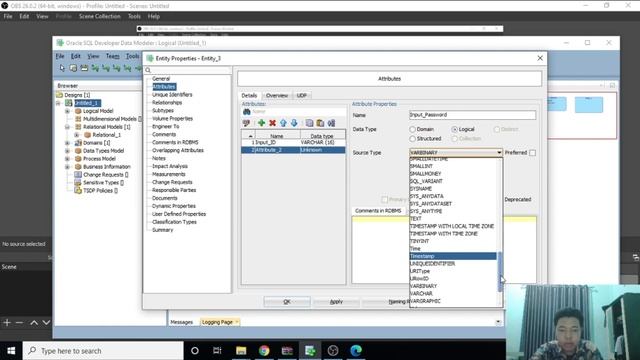Open Relationships in the properties tree

coord(167,102)
